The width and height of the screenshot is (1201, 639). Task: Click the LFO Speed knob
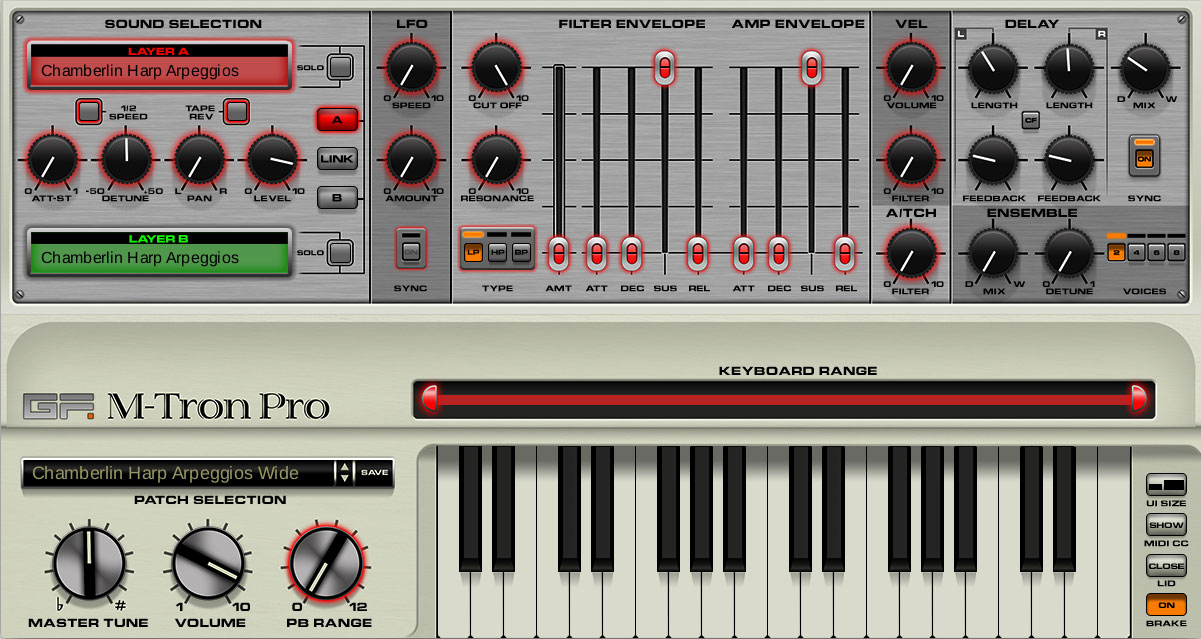[411, 68]
